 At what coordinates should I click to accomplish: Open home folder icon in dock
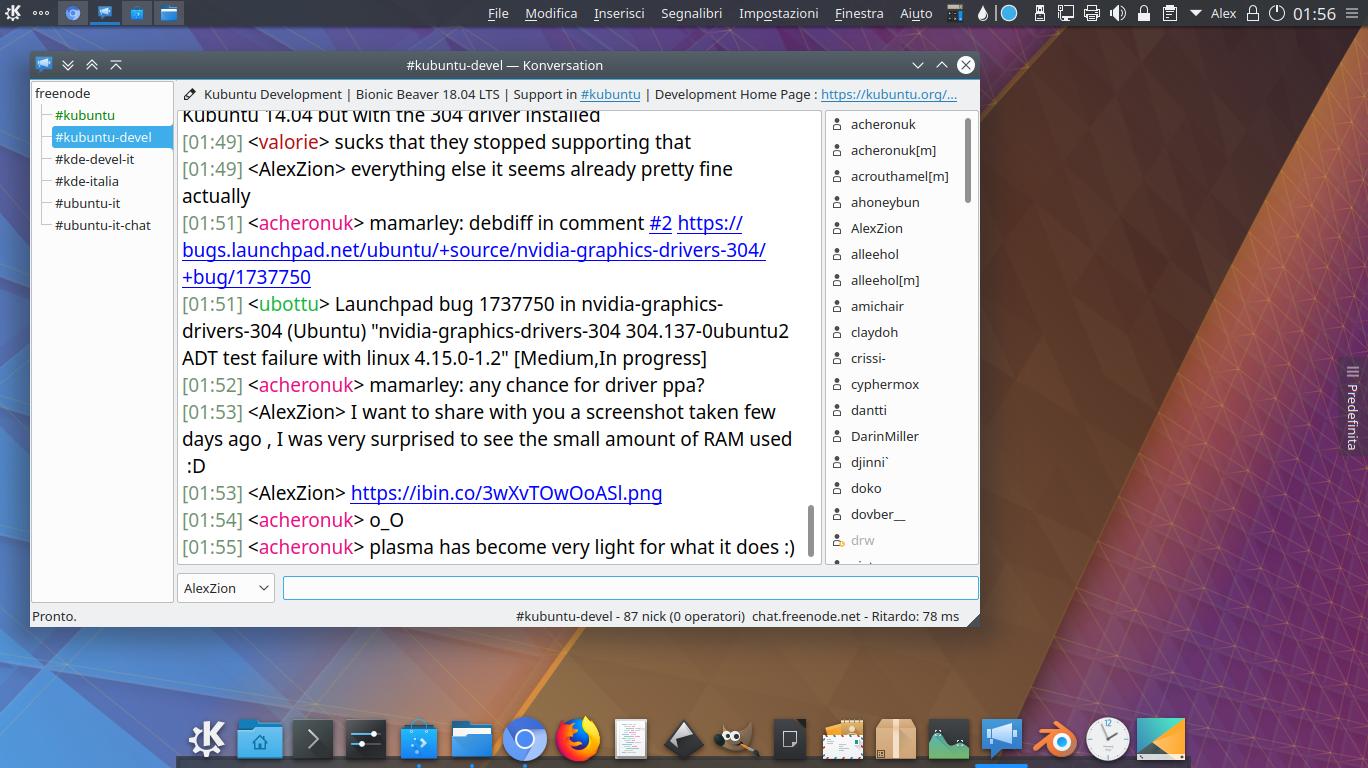[x=259, y=740]
